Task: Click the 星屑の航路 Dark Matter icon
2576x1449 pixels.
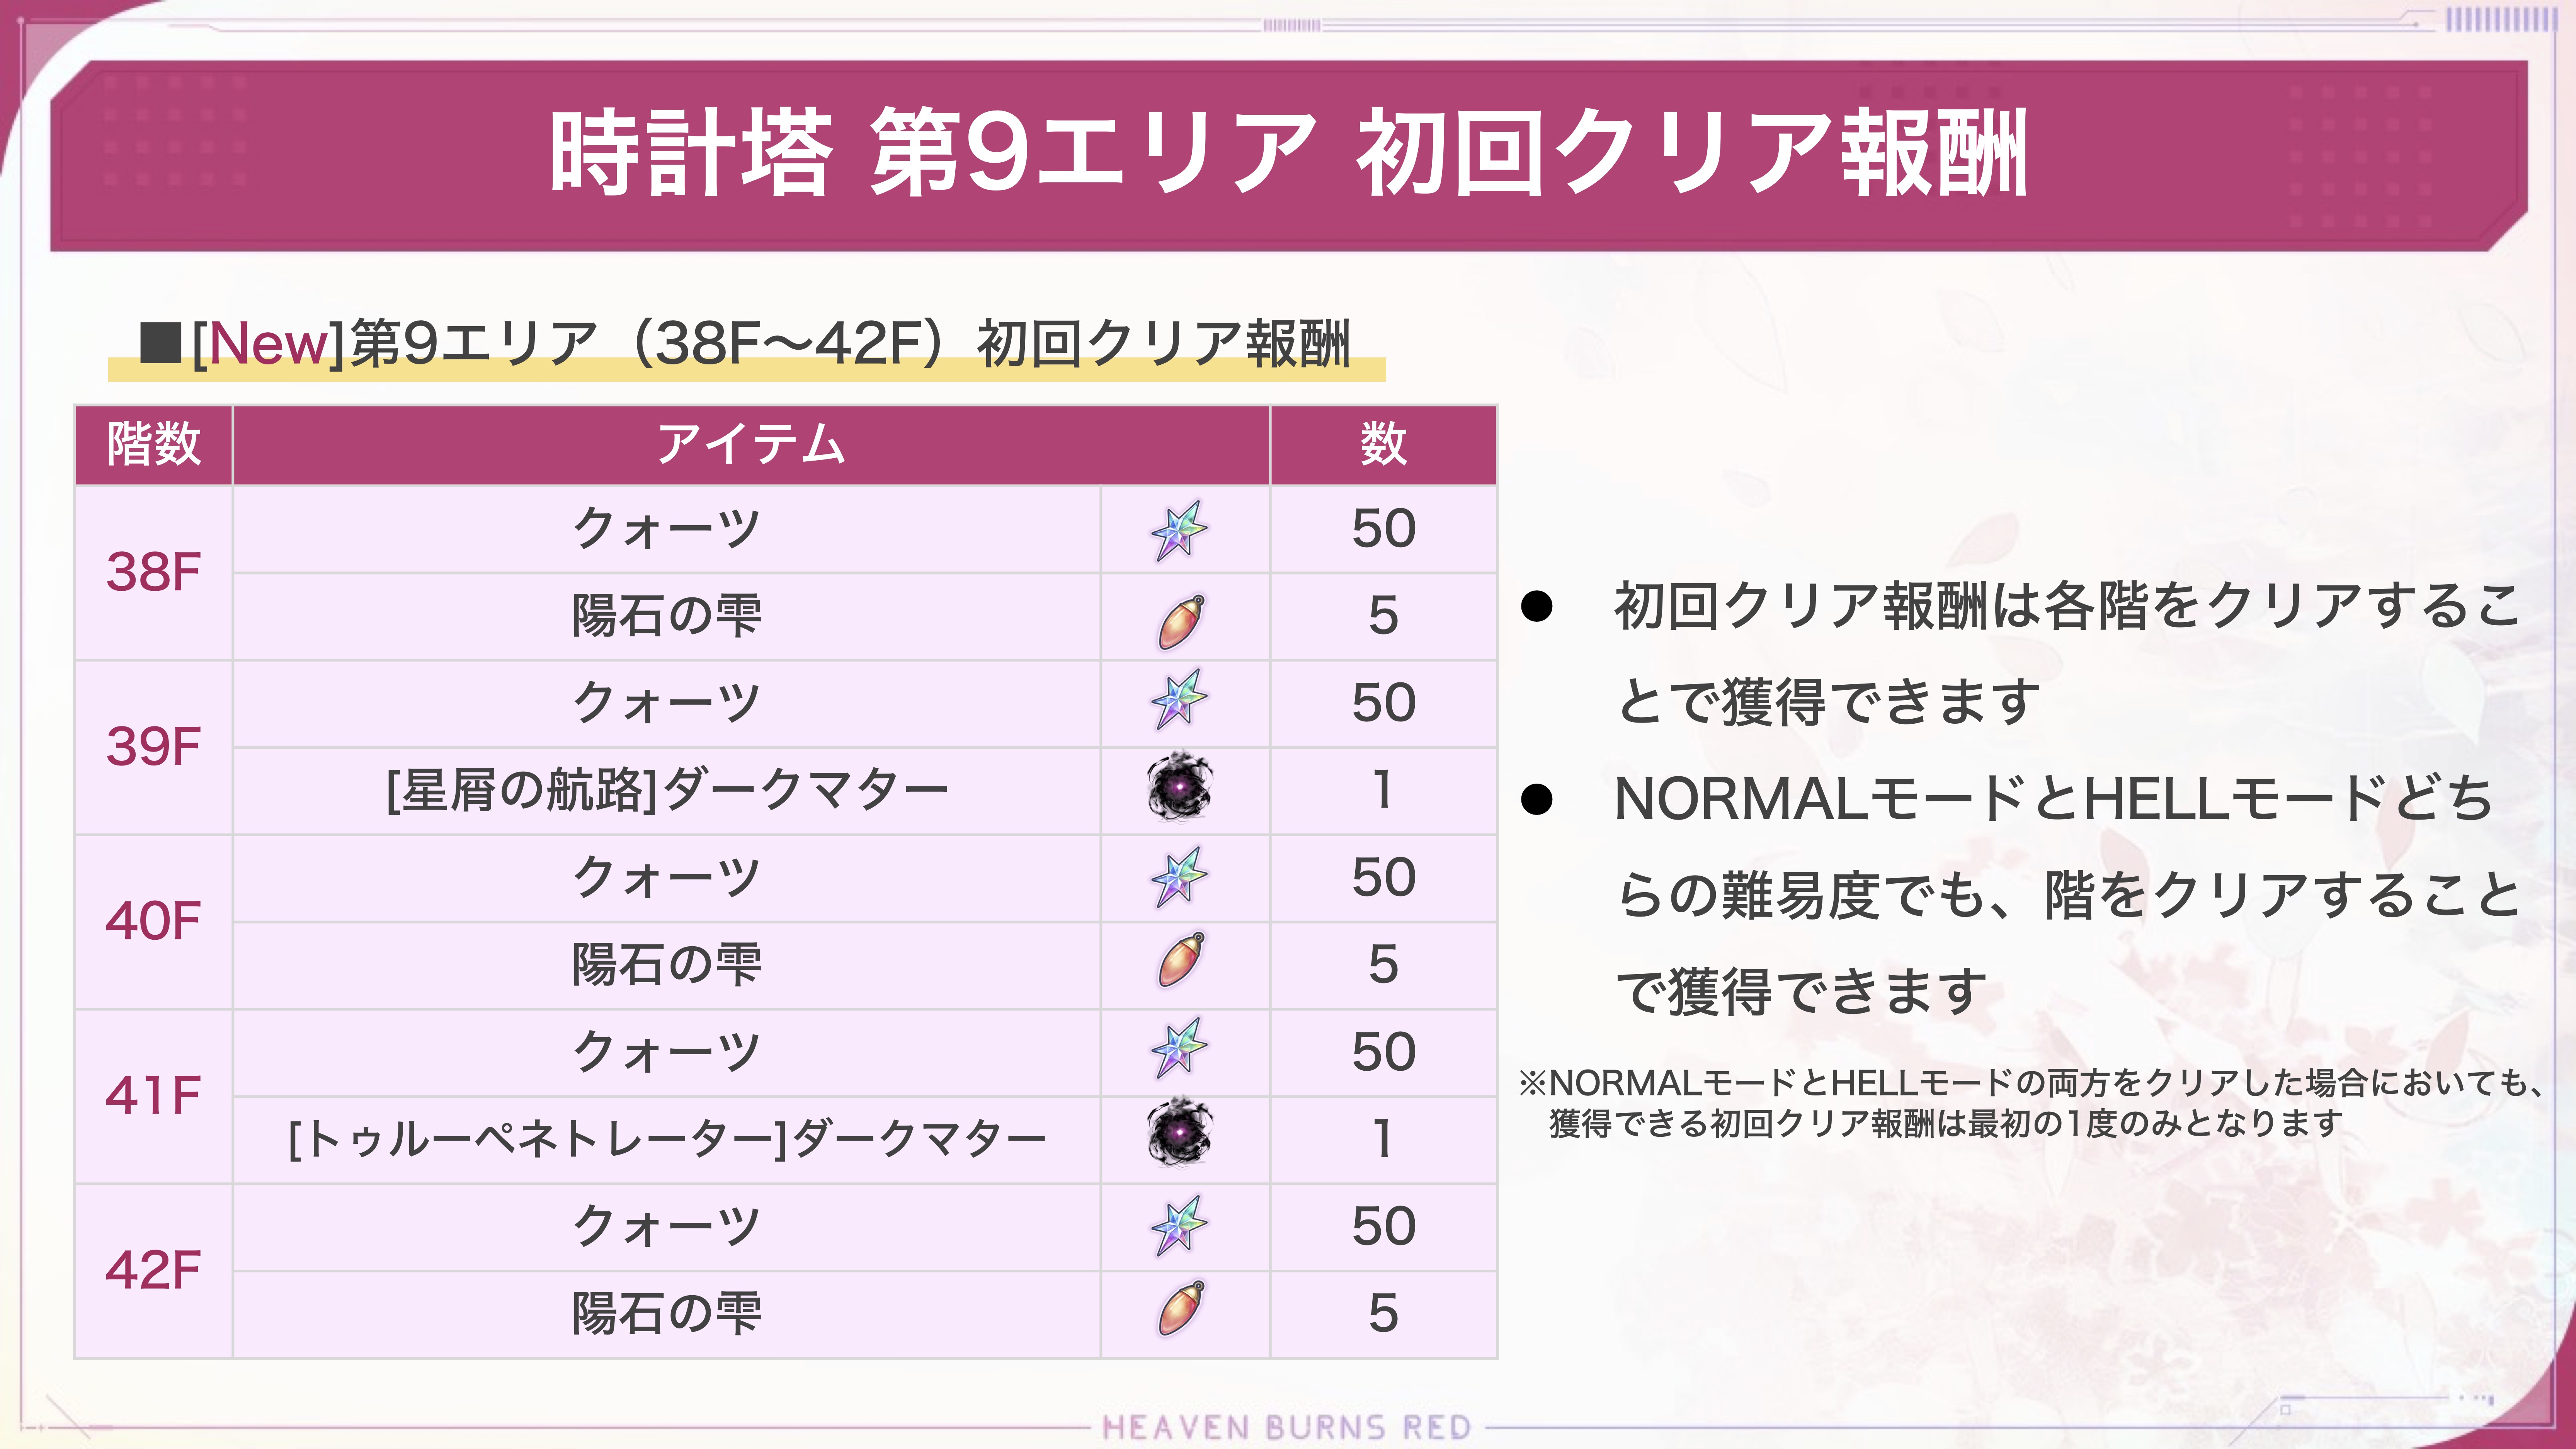Action: click(x=1179, y=787)
